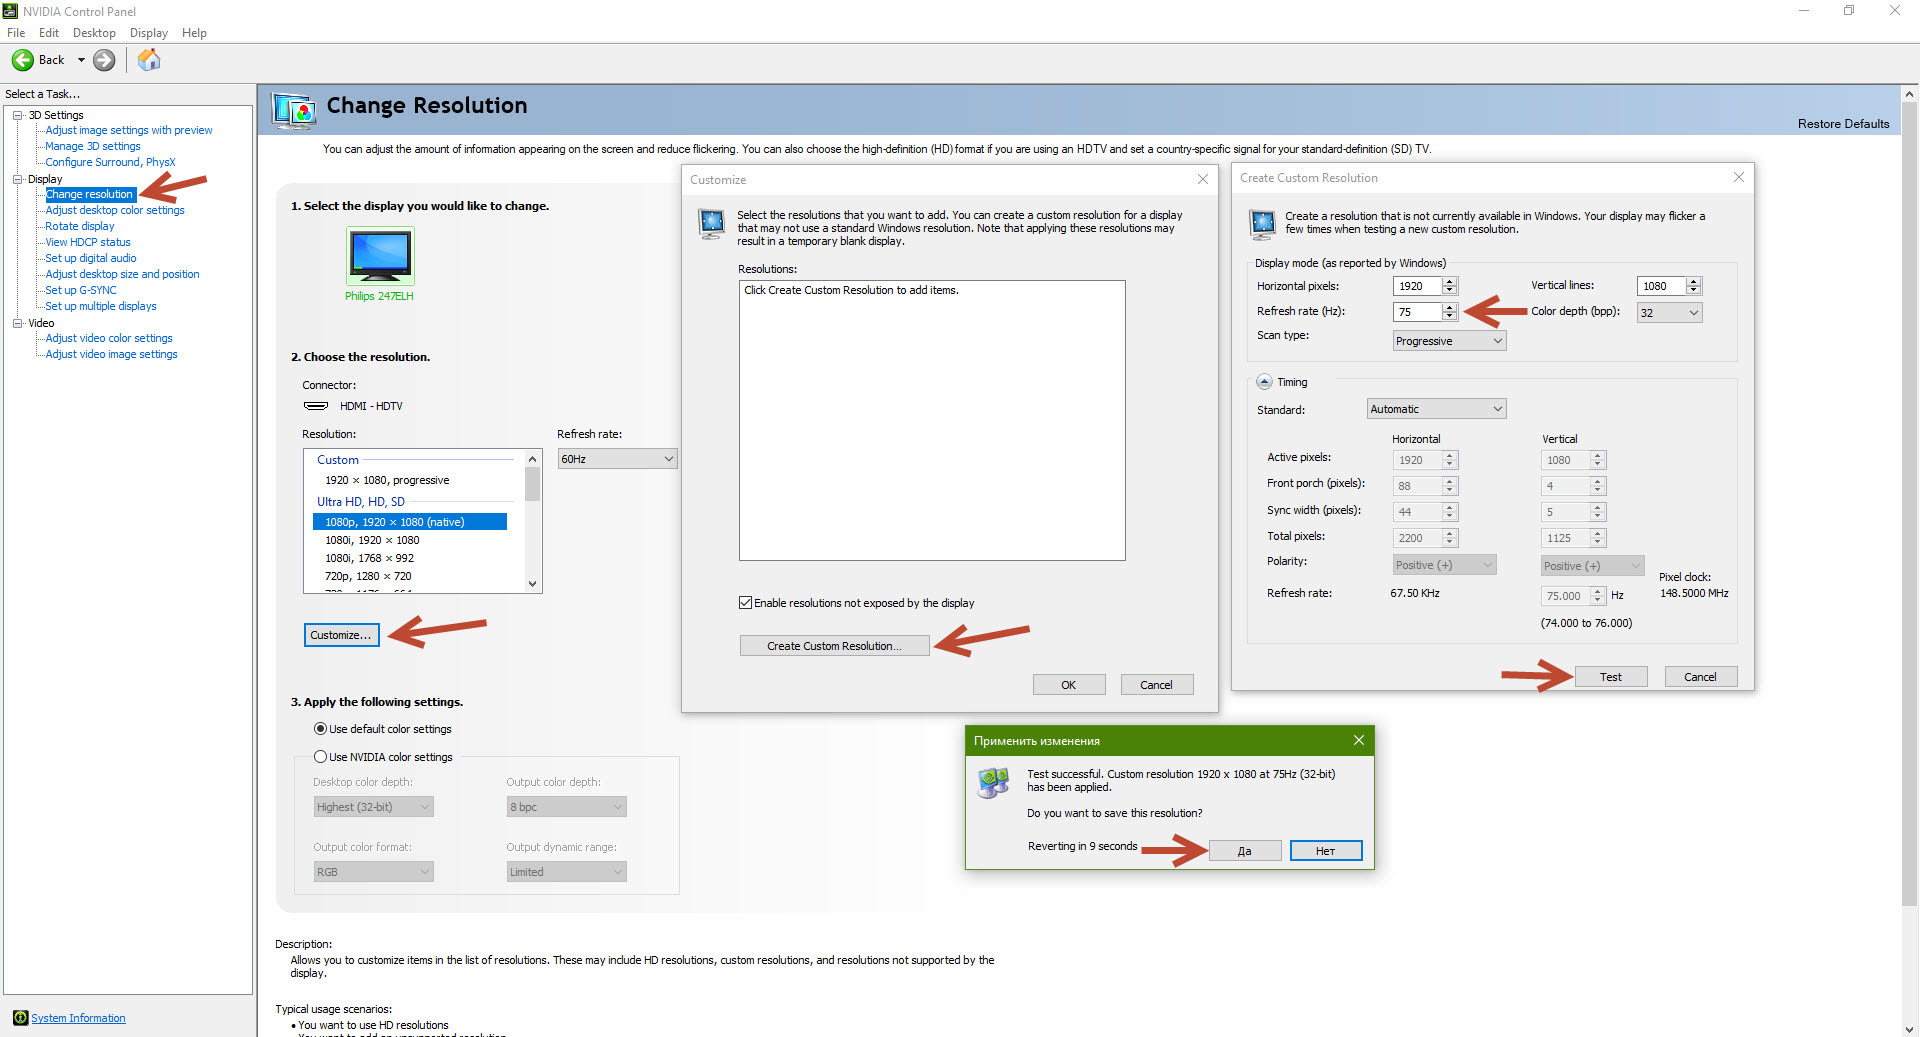This screenshot has width=1920, height=1037.
Task: Open Manage 3D settings
Action: tap(93, 146)
